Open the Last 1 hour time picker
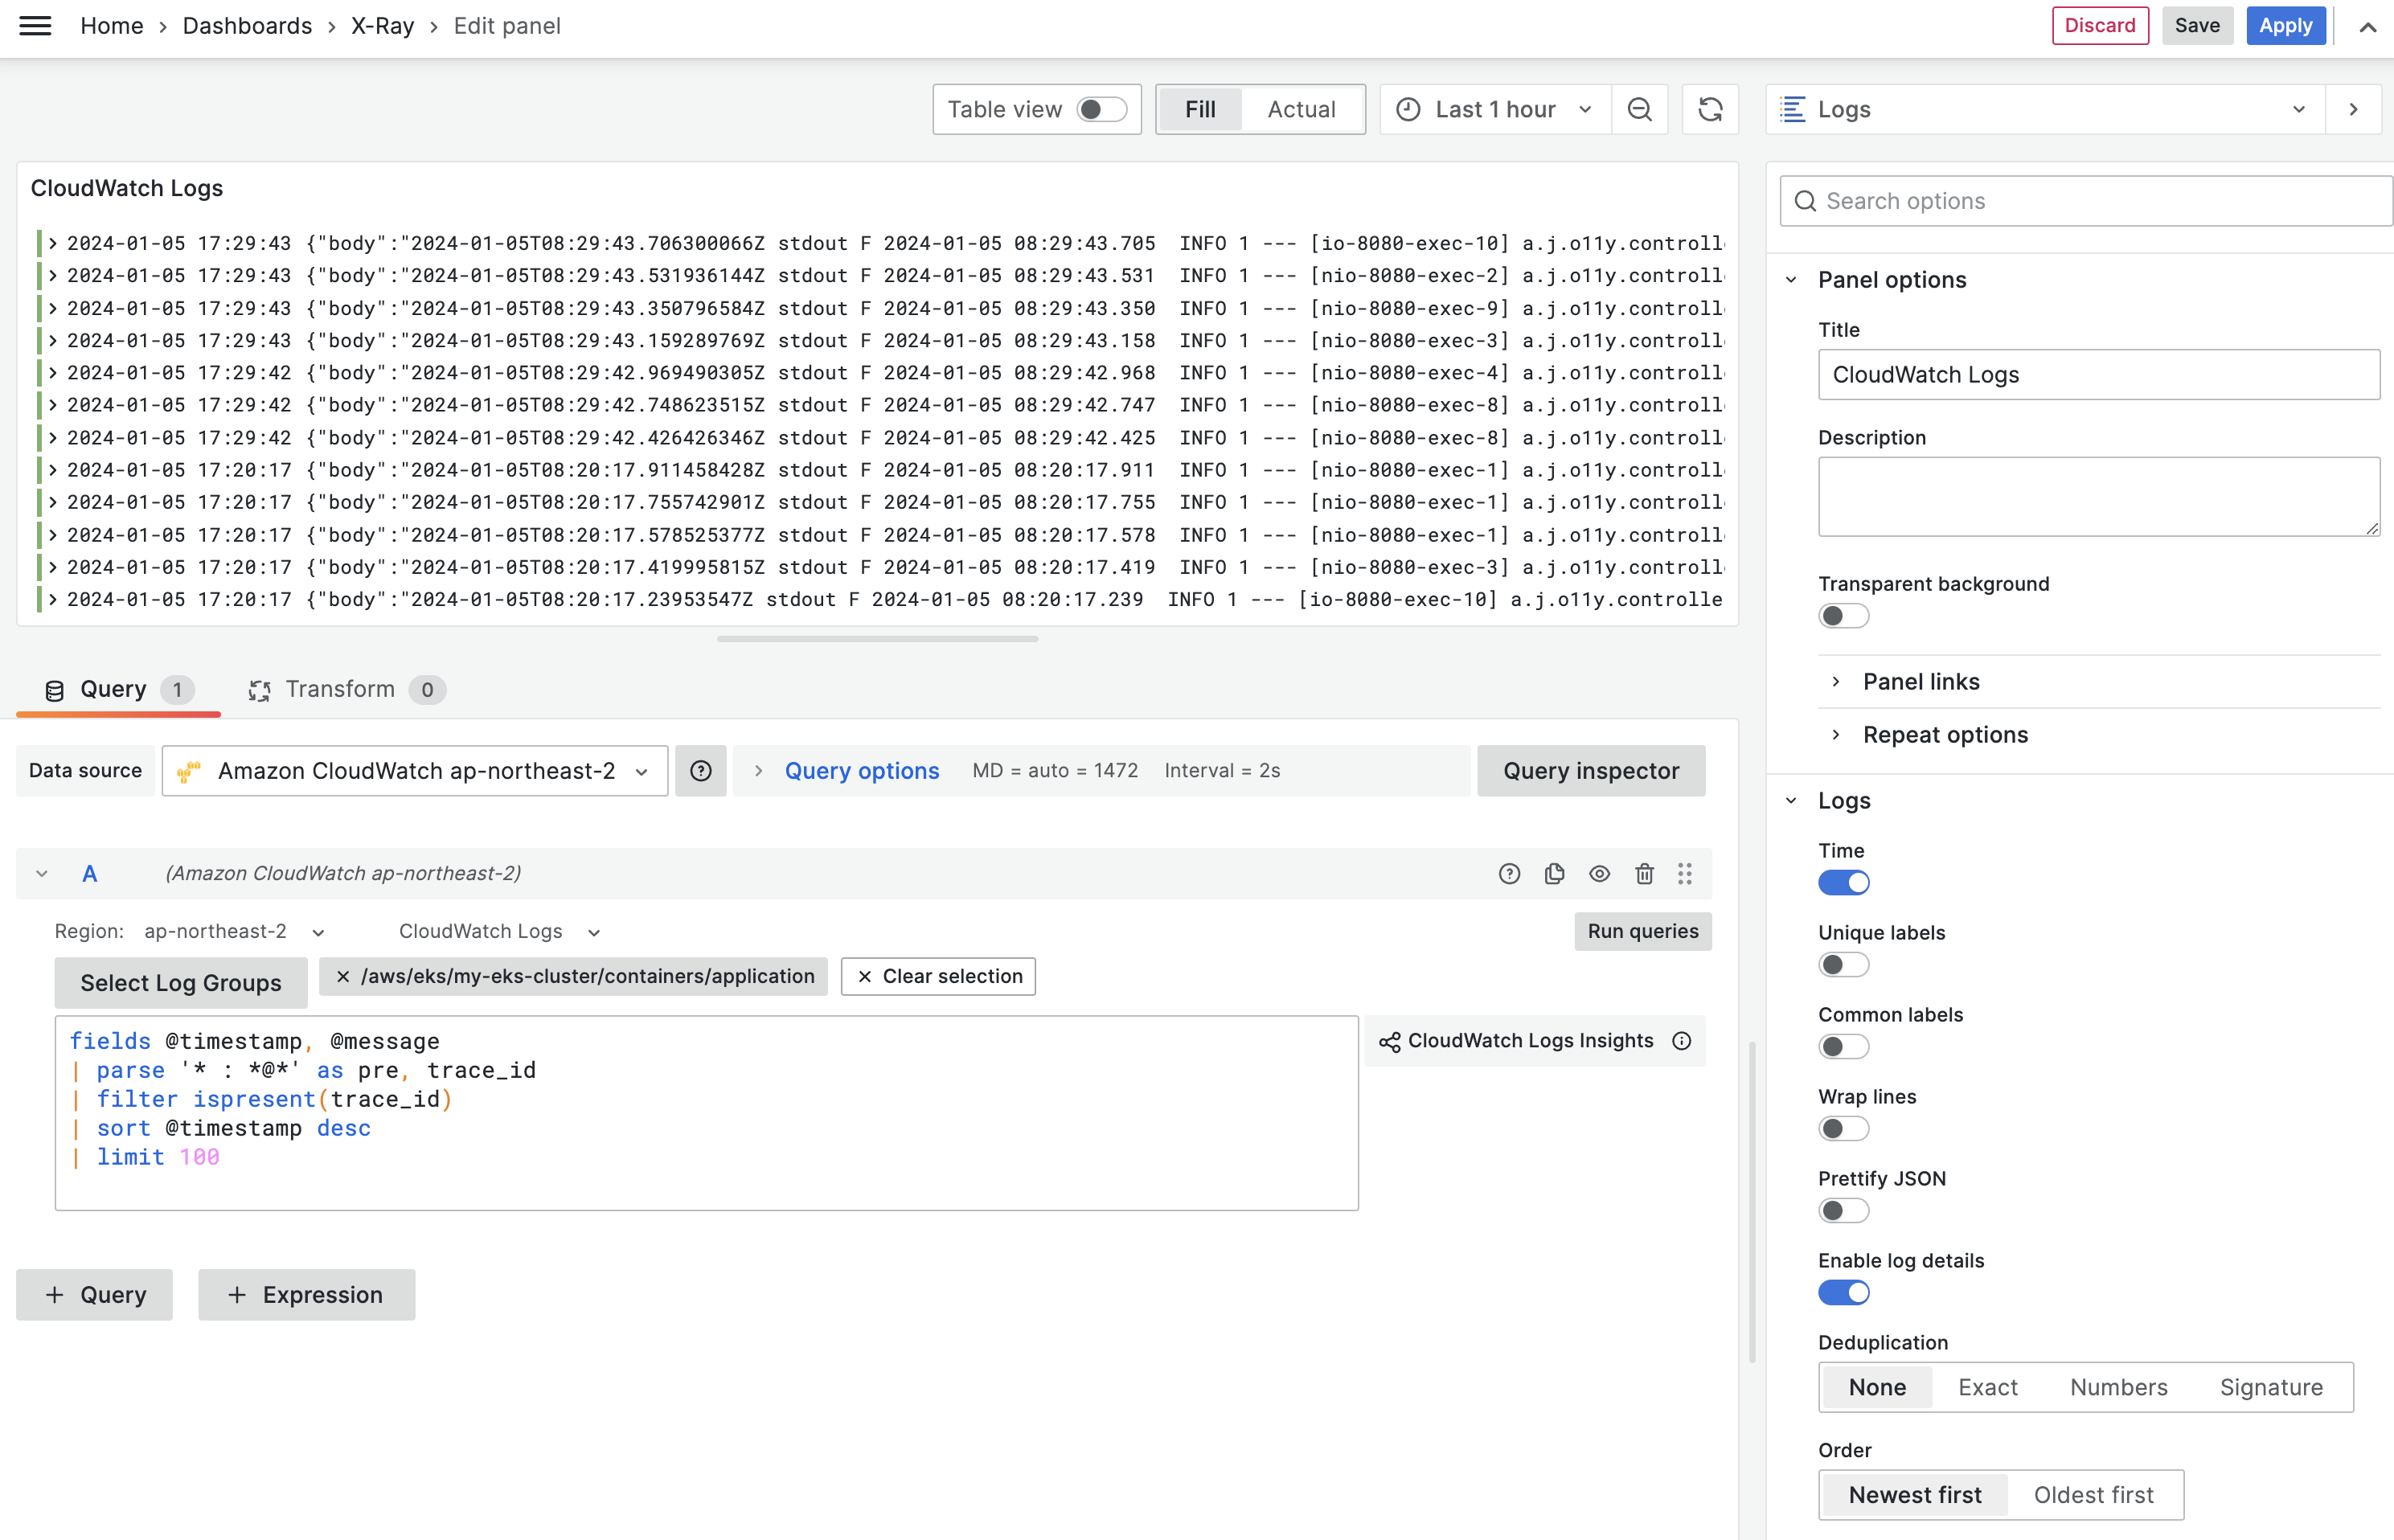2394x1540 pixels. 1494,109
